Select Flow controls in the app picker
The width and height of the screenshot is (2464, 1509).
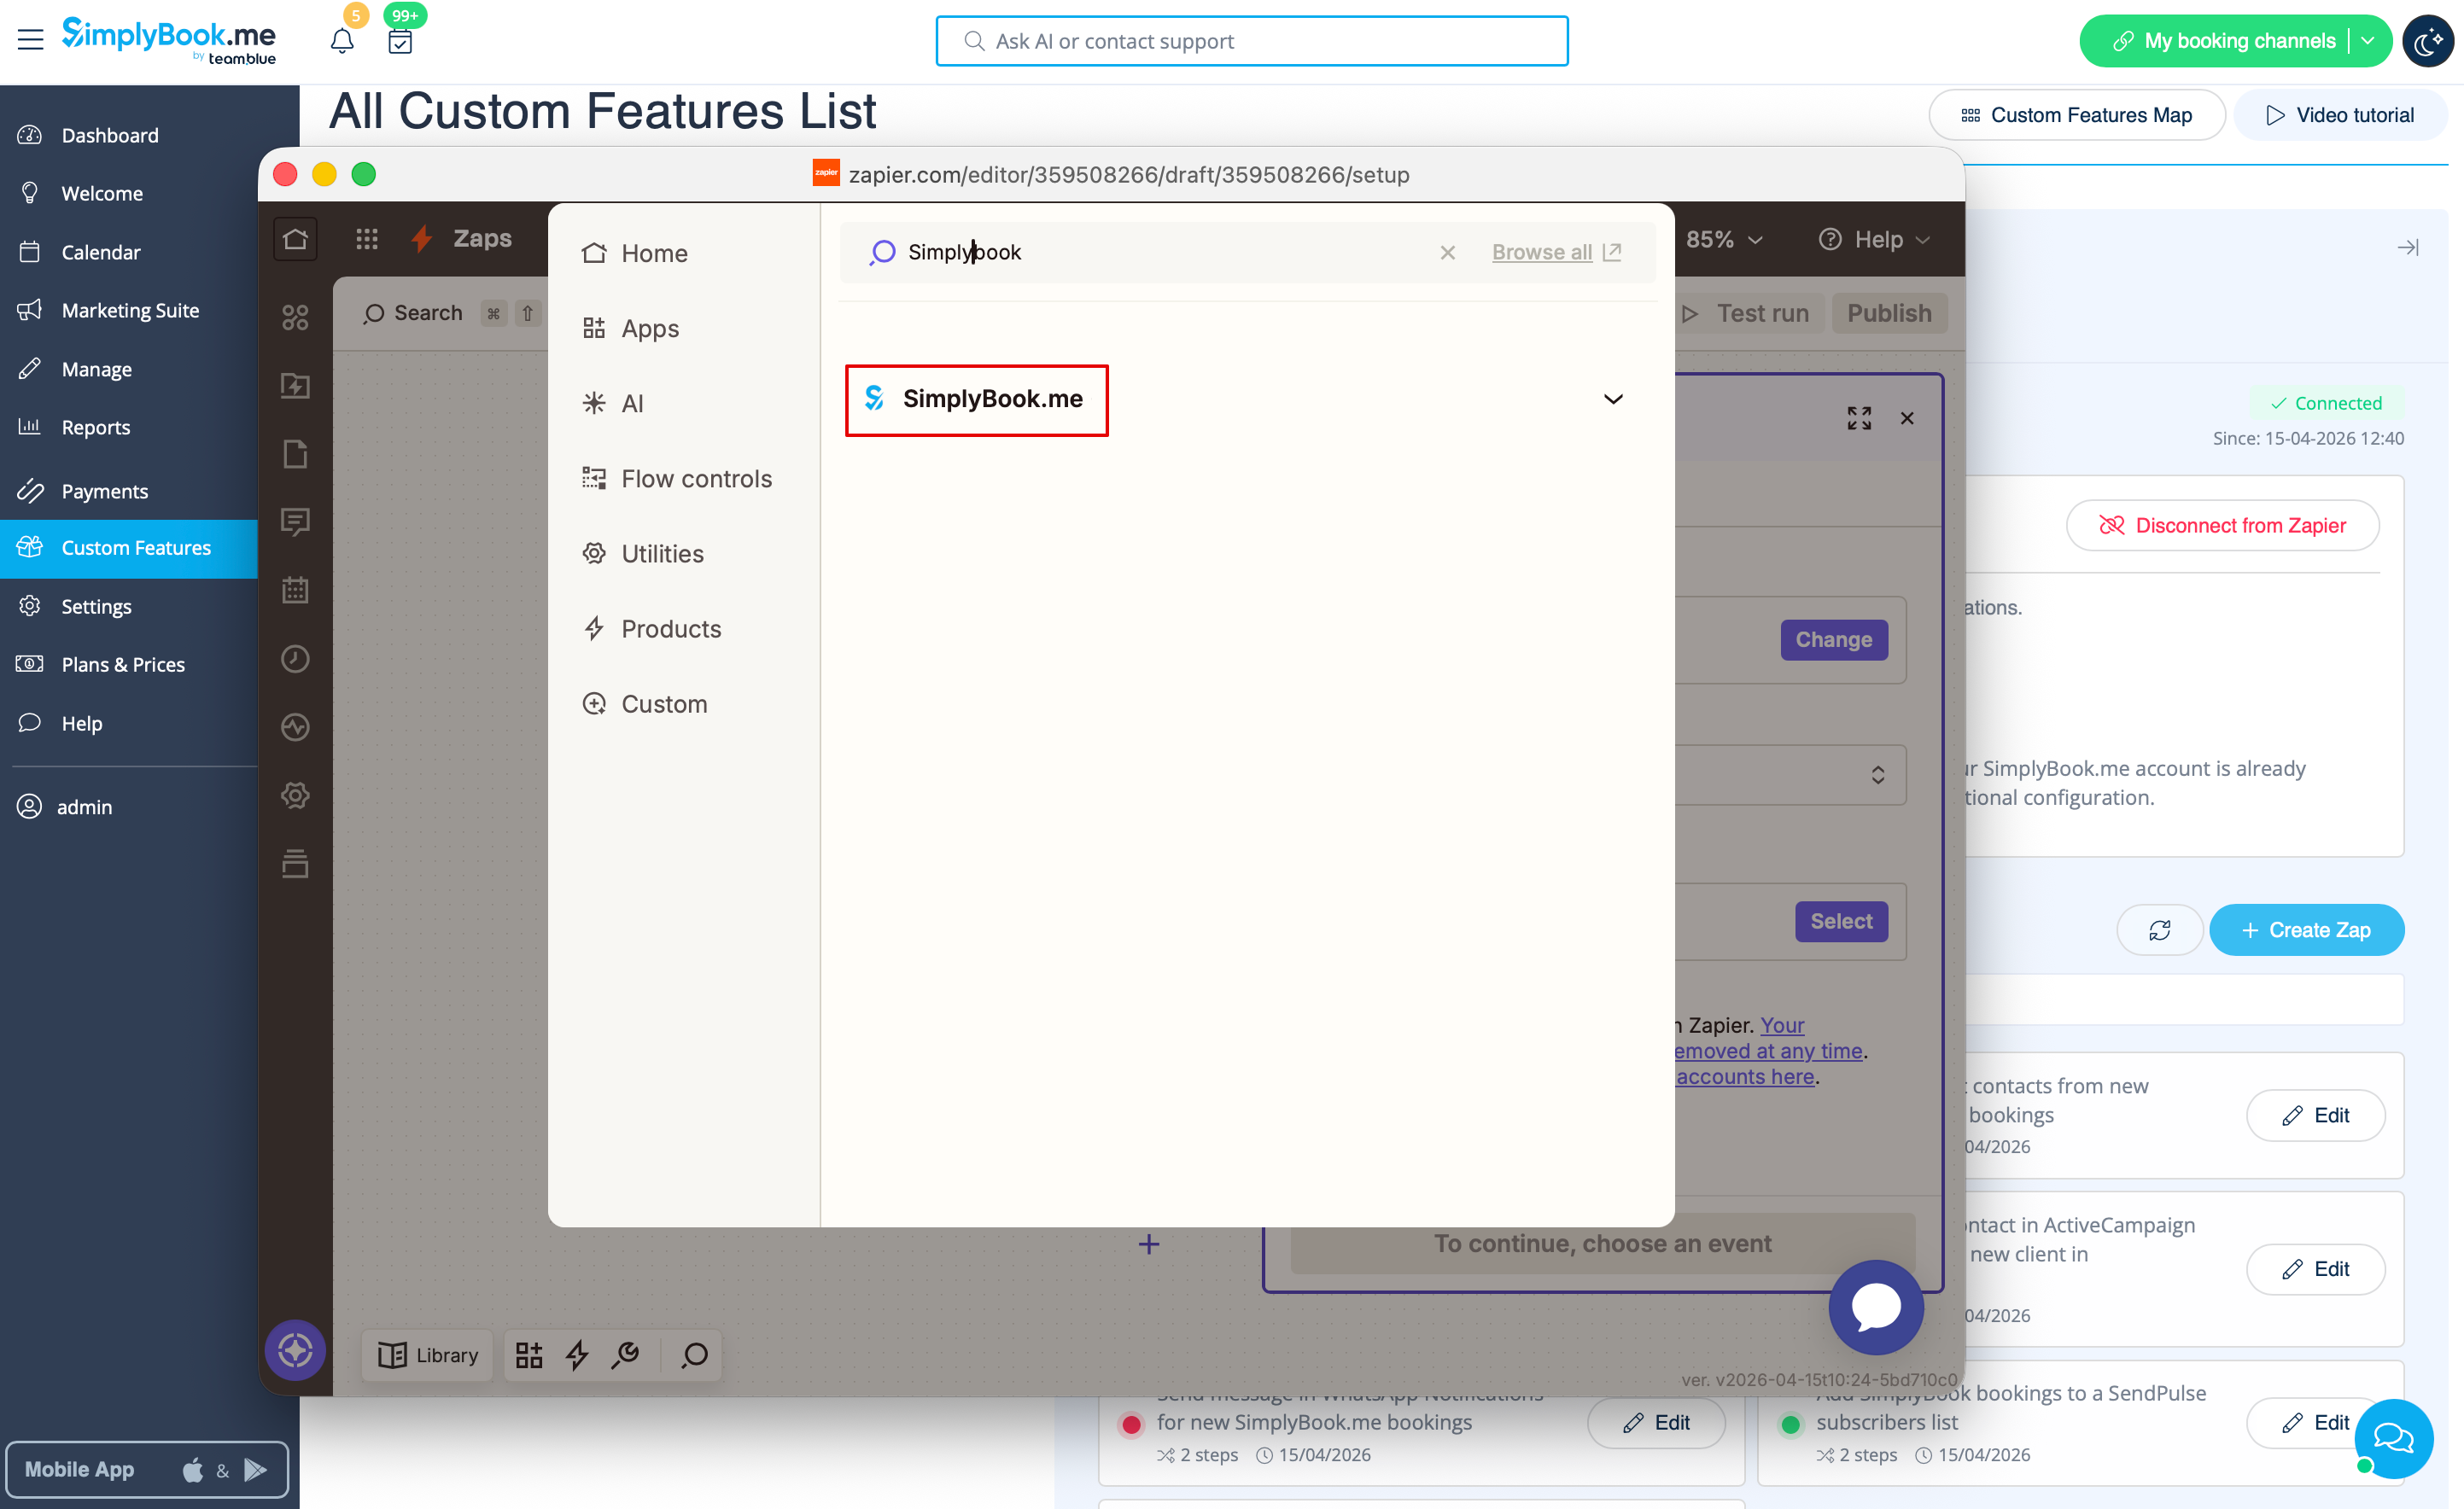point(696,479)
